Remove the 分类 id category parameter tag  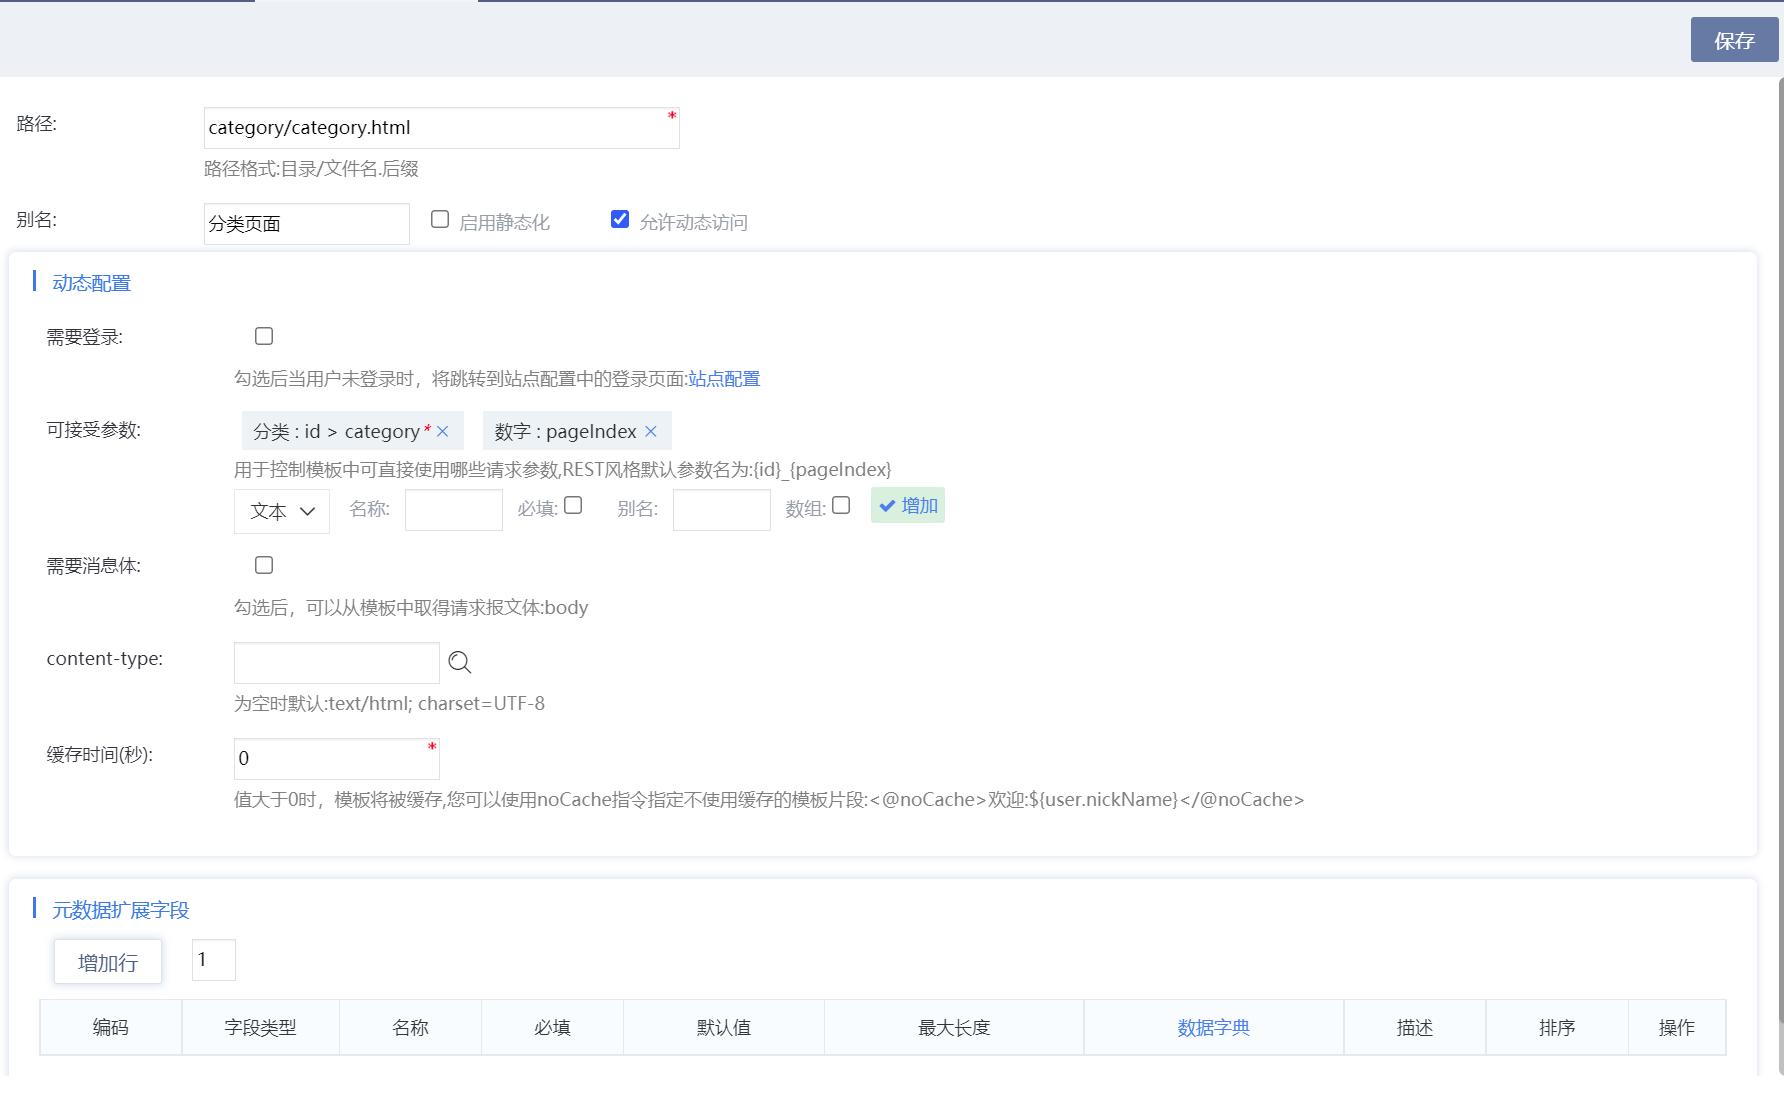pyautogui.click(x=443, y=431)
